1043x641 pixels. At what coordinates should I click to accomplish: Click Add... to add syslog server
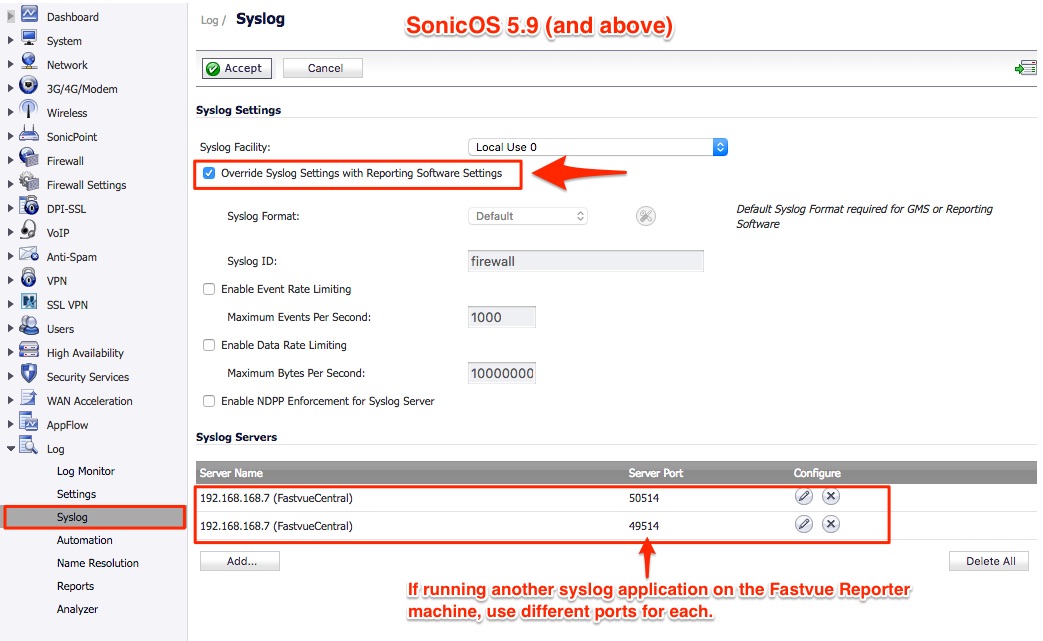tap(240, 561)
